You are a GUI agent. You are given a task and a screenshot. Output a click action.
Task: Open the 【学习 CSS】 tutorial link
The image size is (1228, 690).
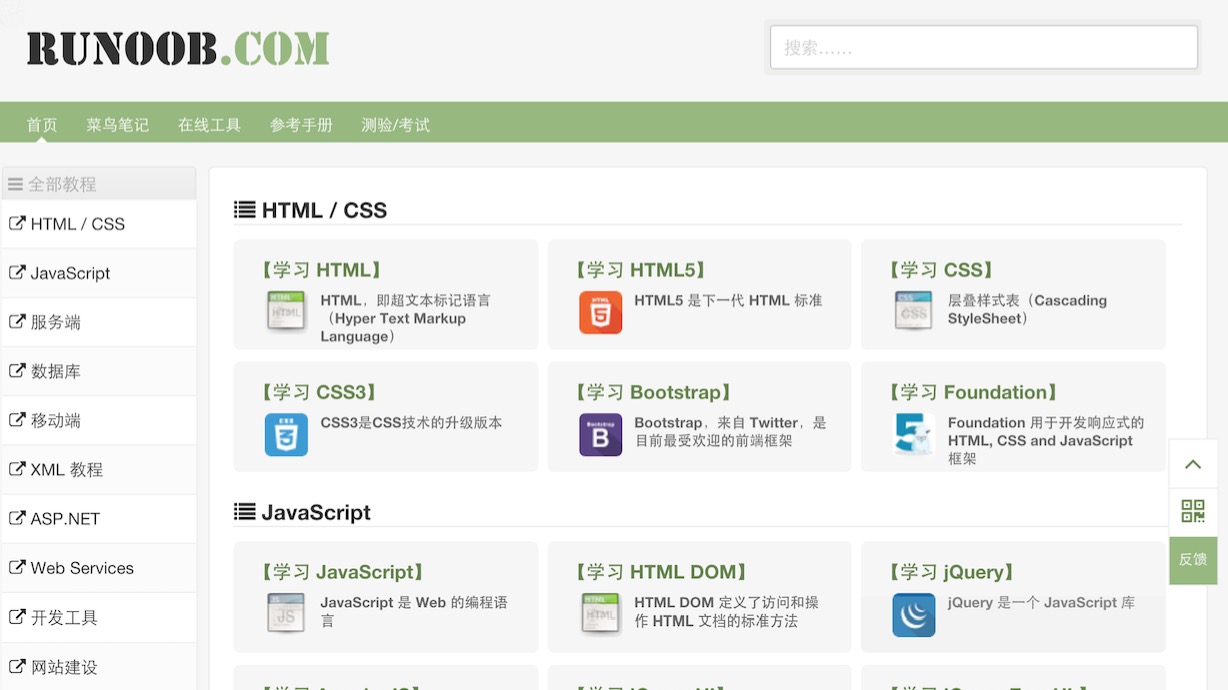pyautogui.click(x=942, y=270)
